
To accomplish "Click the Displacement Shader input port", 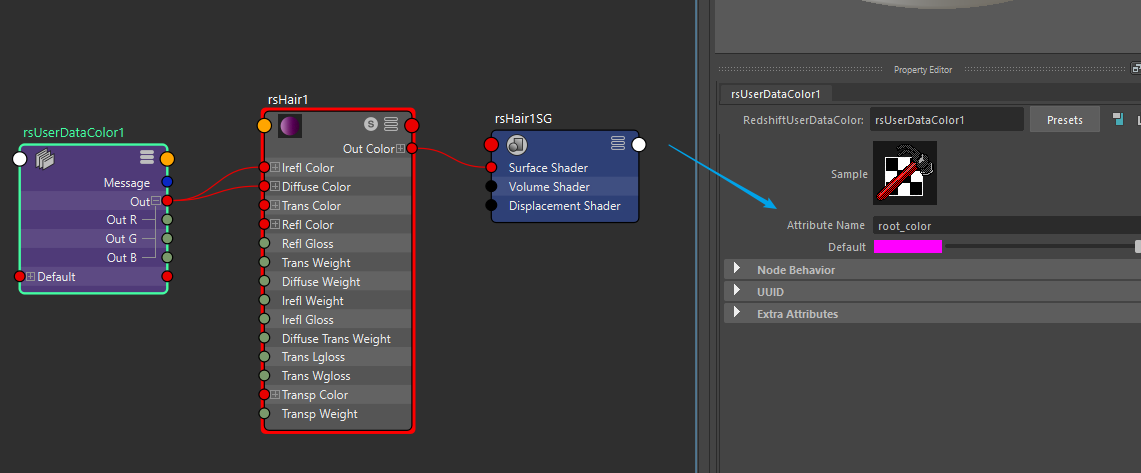I will click(x=491, y=205).
